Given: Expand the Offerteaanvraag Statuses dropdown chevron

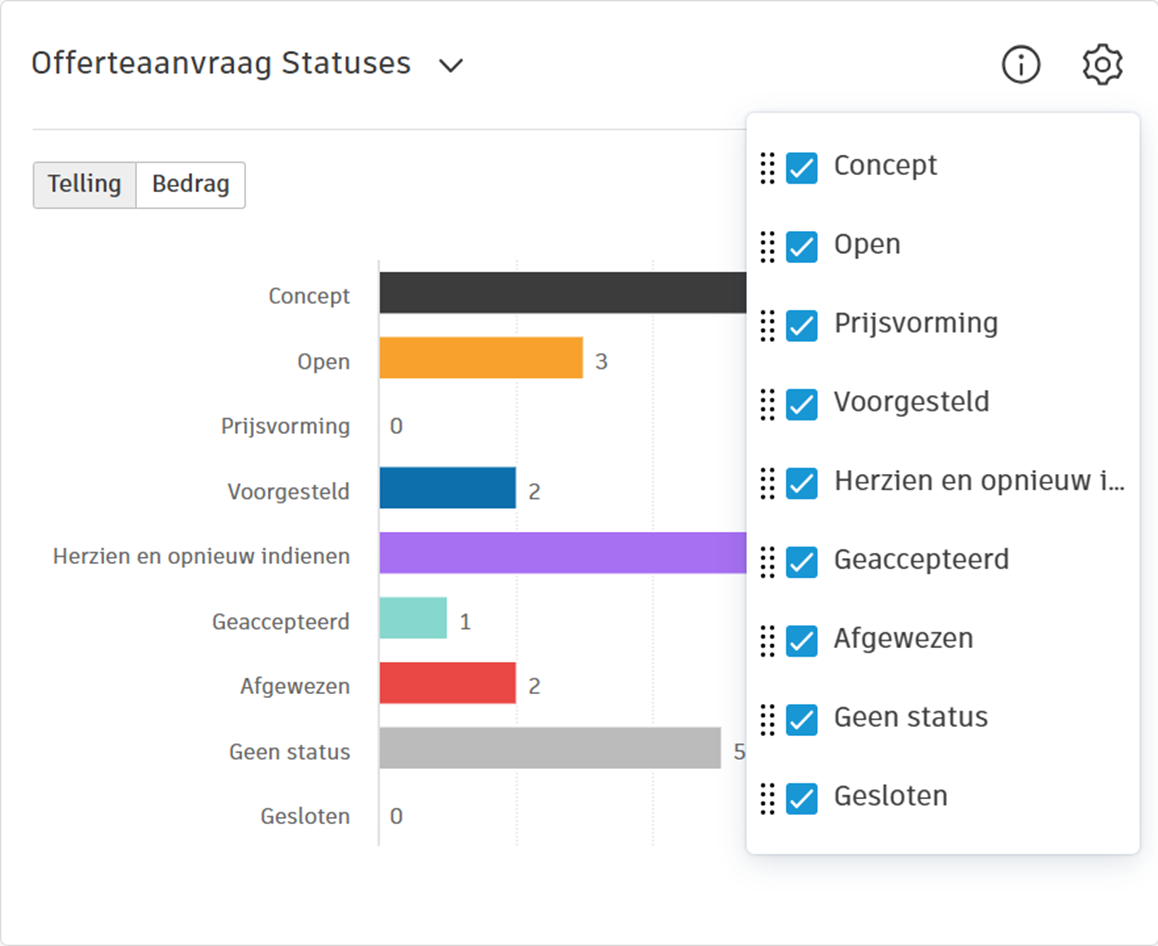Looking at the screenshot, I should point(452,66).
